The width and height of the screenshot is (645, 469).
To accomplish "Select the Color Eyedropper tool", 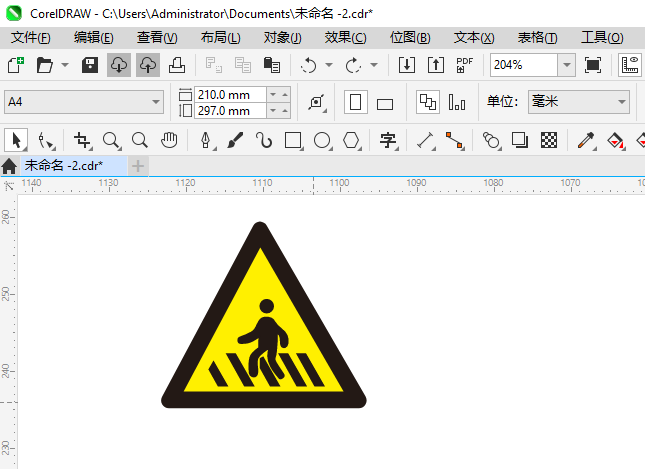I will (x=586, y=141).
